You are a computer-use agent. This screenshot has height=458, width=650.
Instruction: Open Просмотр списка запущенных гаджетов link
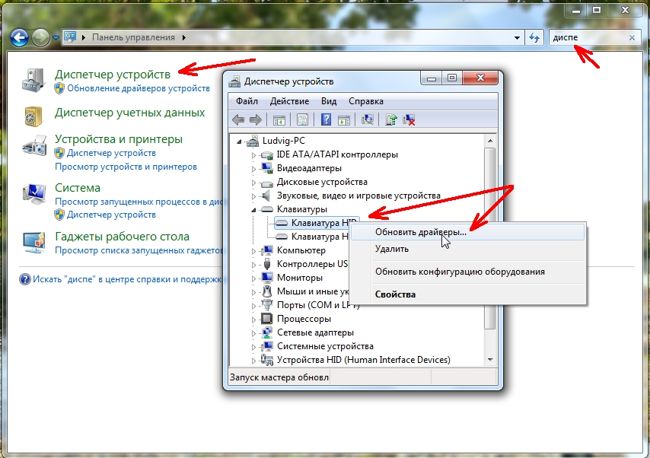(139, 251)
